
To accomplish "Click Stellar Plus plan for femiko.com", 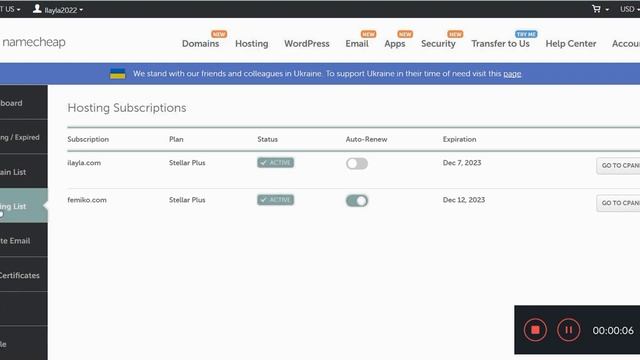I will [x=187, y=200].
